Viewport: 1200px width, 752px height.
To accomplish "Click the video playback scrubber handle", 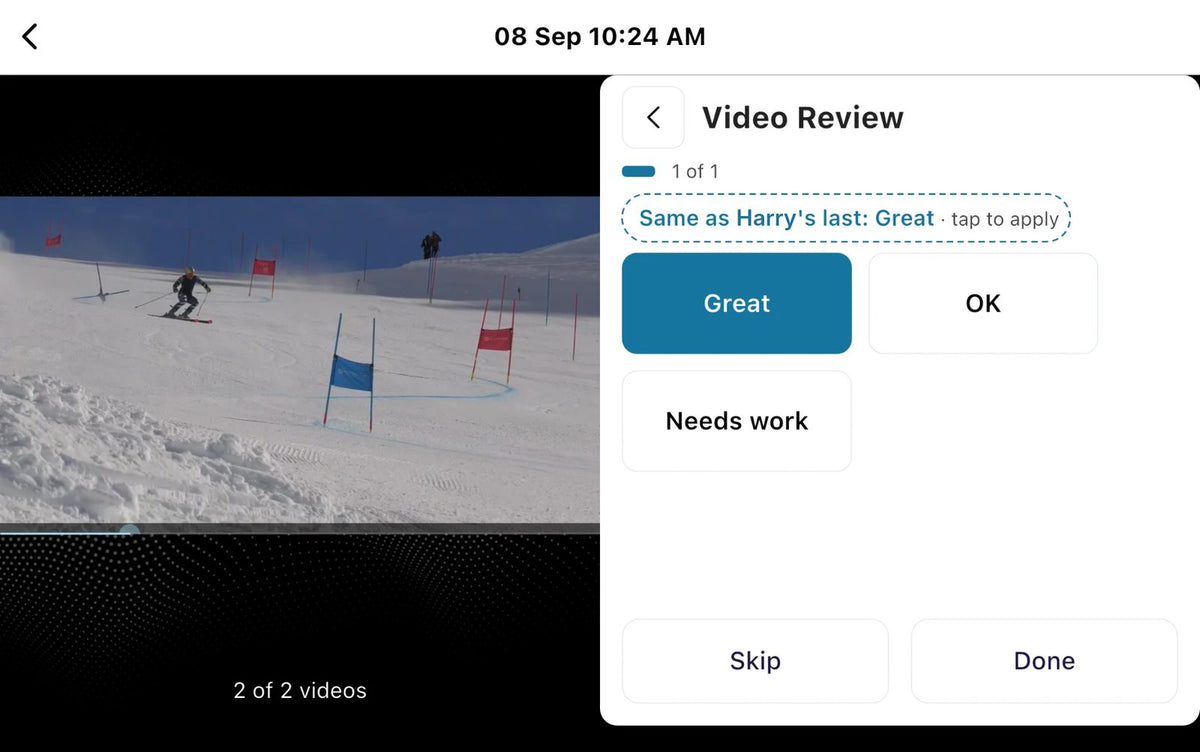I will pyautogui.click(x=129, y=532).
